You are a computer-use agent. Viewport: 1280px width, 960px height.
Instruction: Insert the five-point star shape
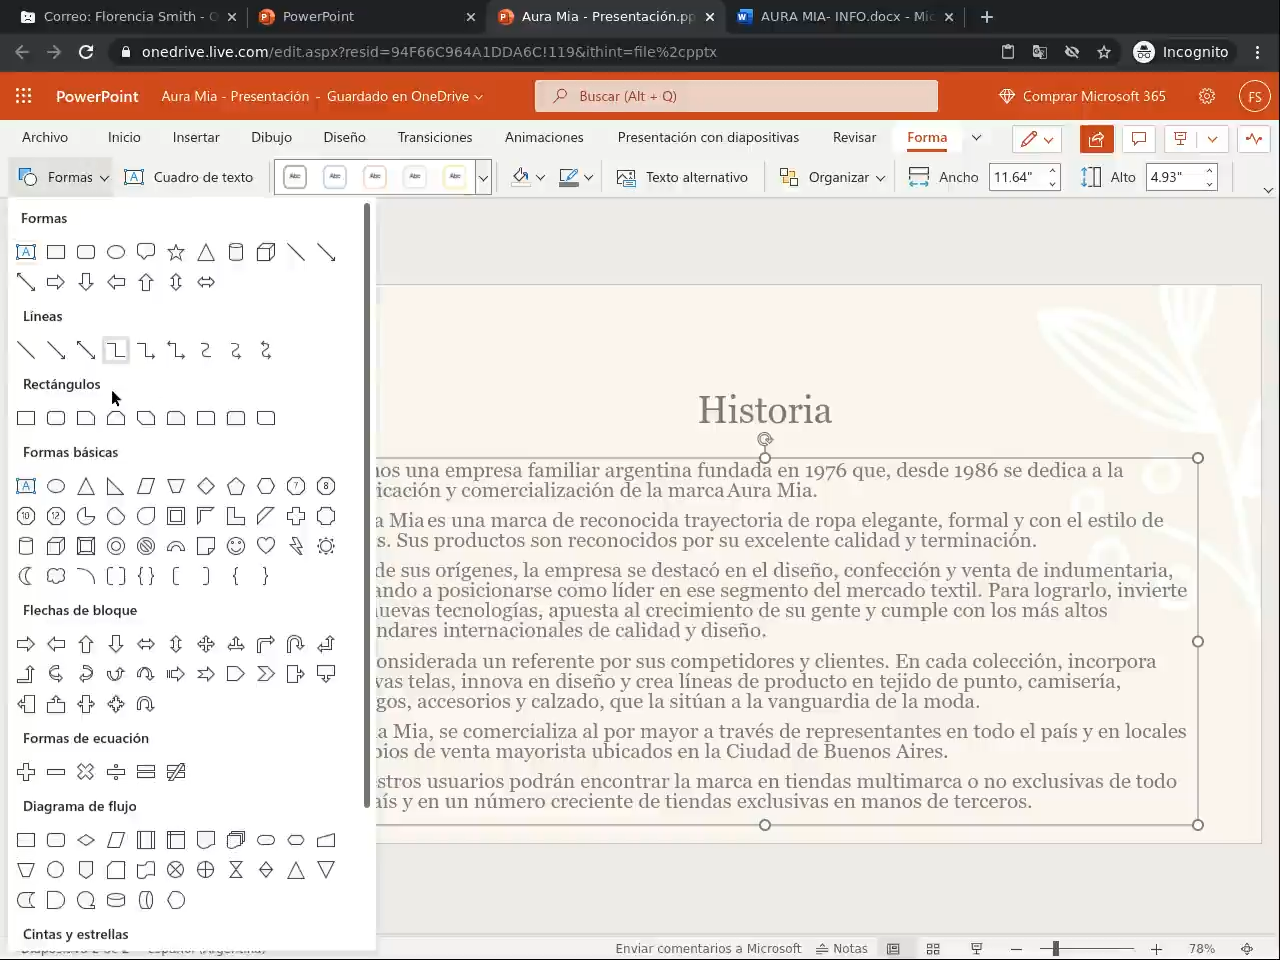click(x=176, y=252)
